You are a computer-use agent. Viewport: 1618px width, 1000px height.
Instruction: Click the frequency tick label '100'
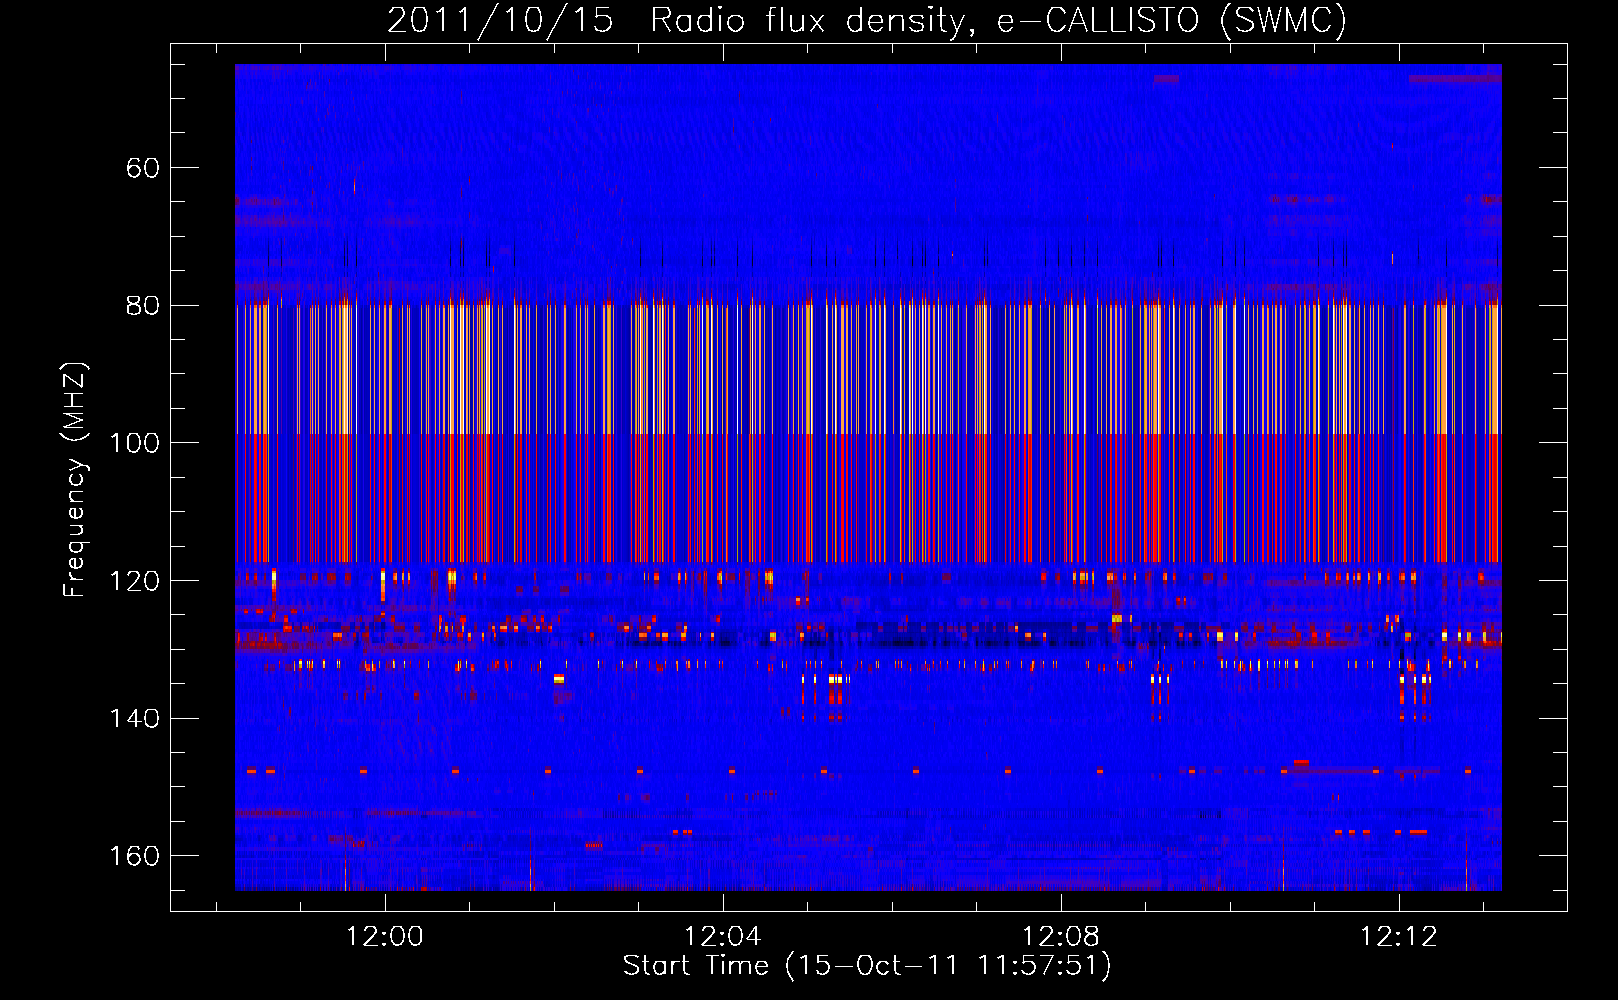click(x=135, y=443)
